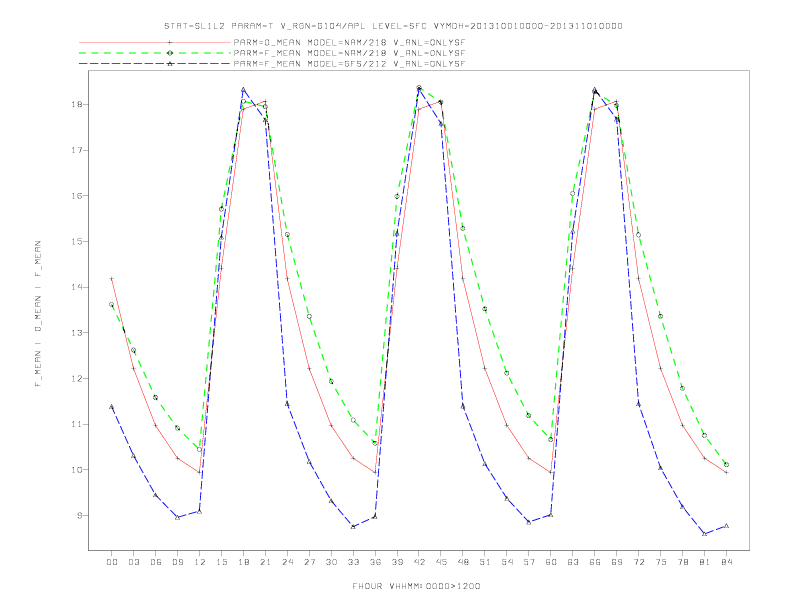The width and height of the screenshot is (792, 612).
Task: Click y-axis tick label 12
Action: click(78, 378)
